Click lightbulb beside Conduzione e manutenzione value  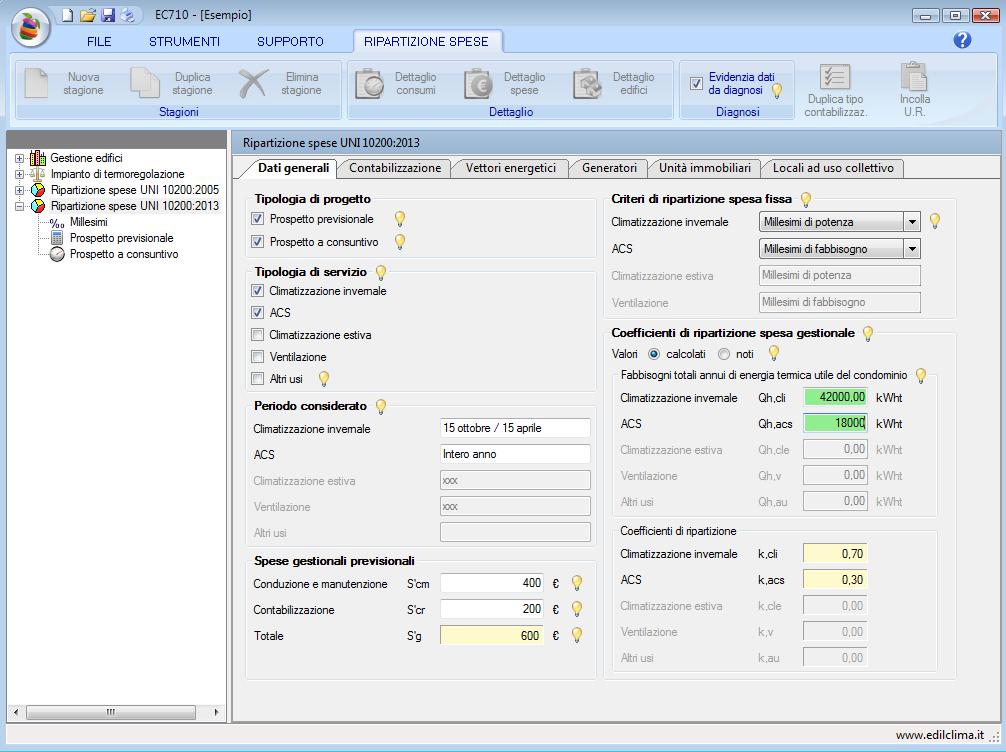pos(577,583)
